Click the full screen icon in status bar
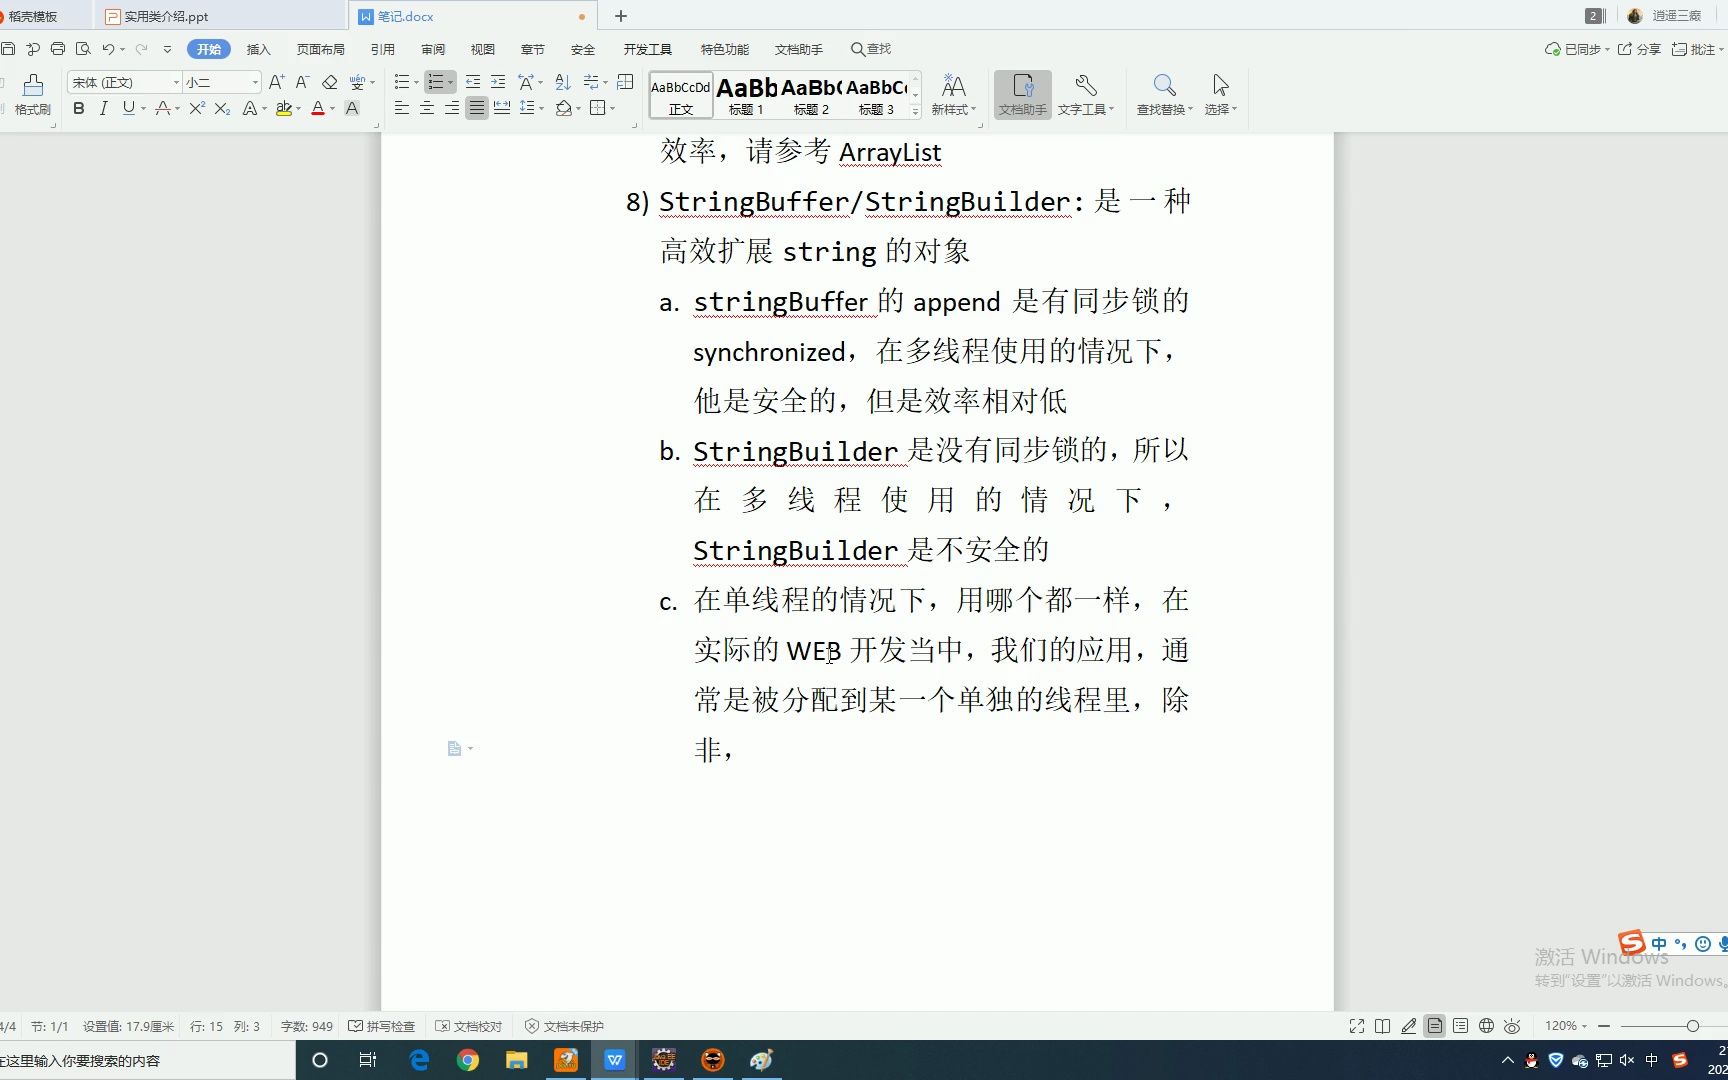The width and height of the screenshot is (1728, 1080). pos(1357,1026)
